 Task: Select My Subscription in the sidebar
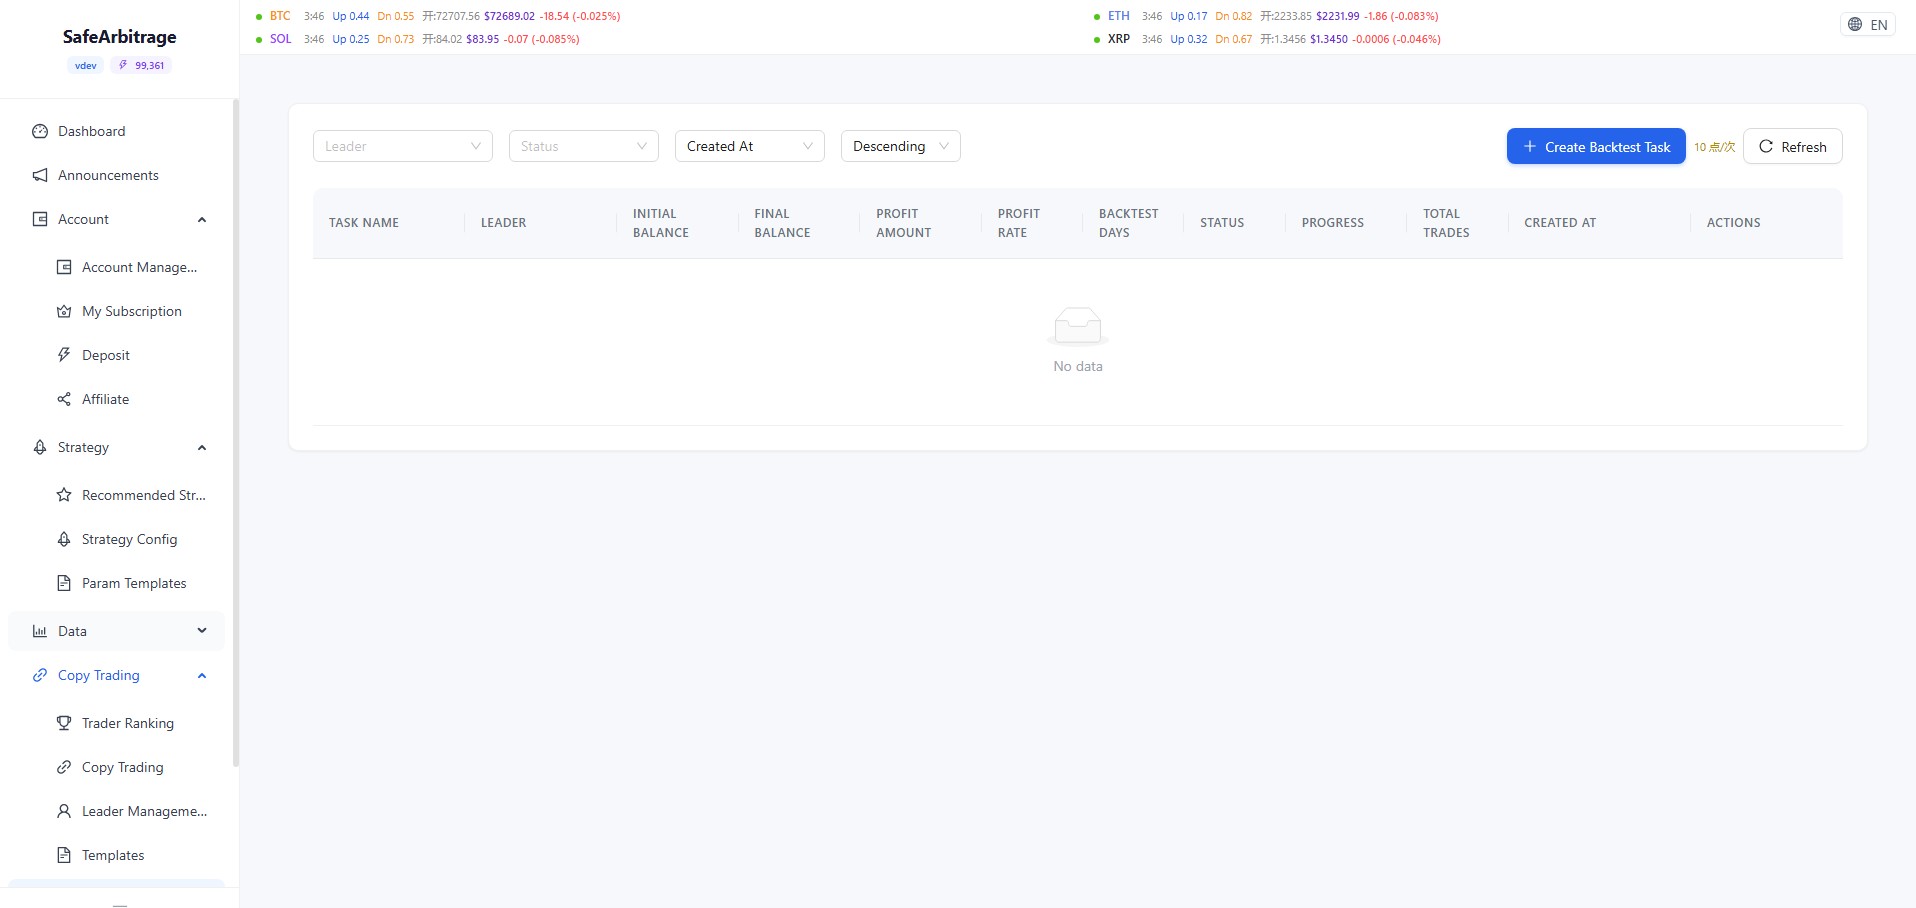pyautogui.click(x=131, y=311)
